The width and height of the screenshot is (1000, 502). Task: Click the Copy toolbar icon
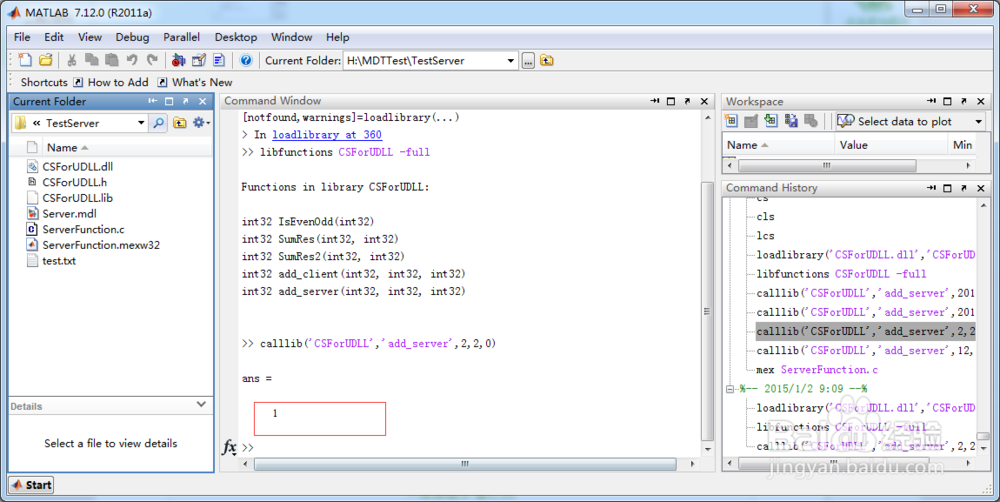pyautogui.click(x=92, y=60)
